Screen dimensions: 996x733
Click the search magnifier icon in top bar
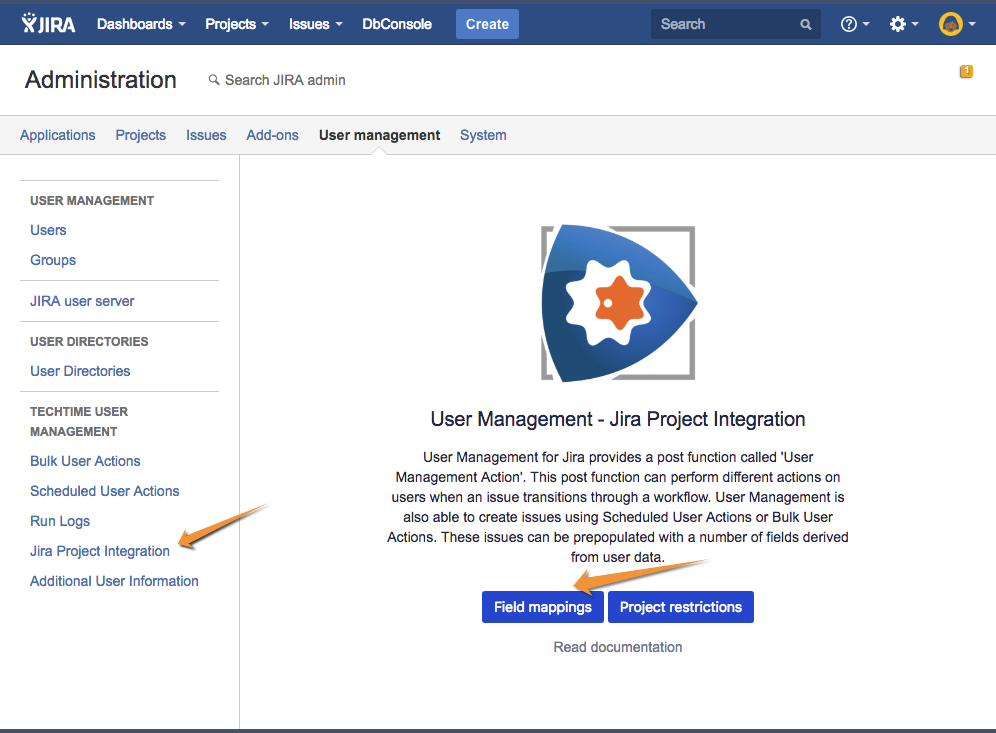(805, 25)
